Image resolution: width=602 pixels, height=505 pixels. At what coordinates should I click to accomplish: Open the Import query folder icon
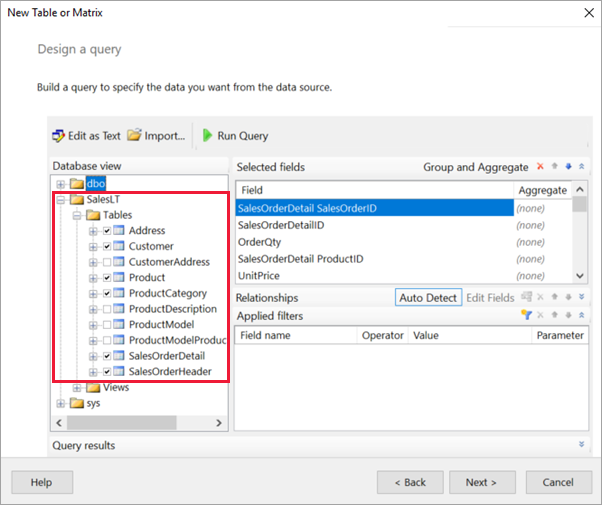point(134,135)
